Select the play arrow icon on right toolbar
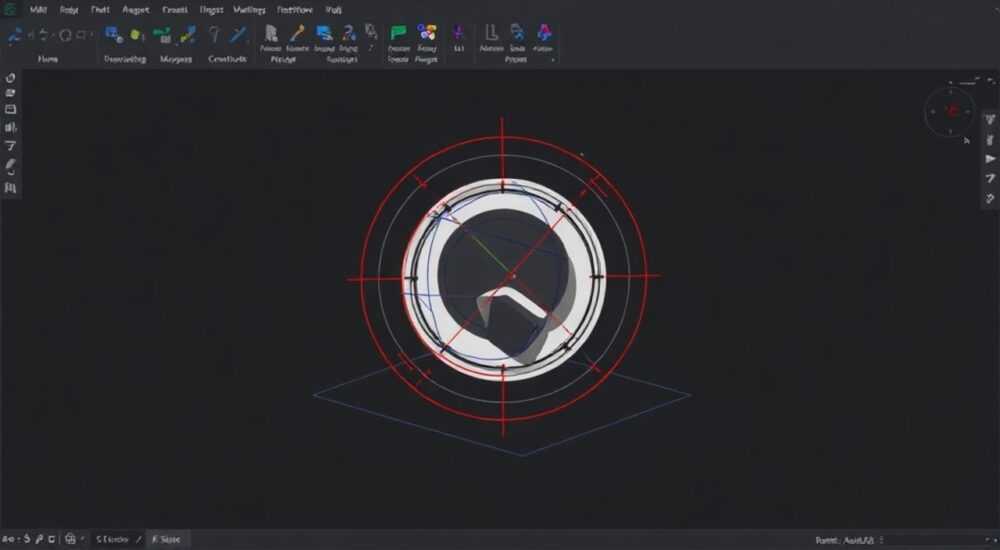1000x550 pixels. (990, 159)
